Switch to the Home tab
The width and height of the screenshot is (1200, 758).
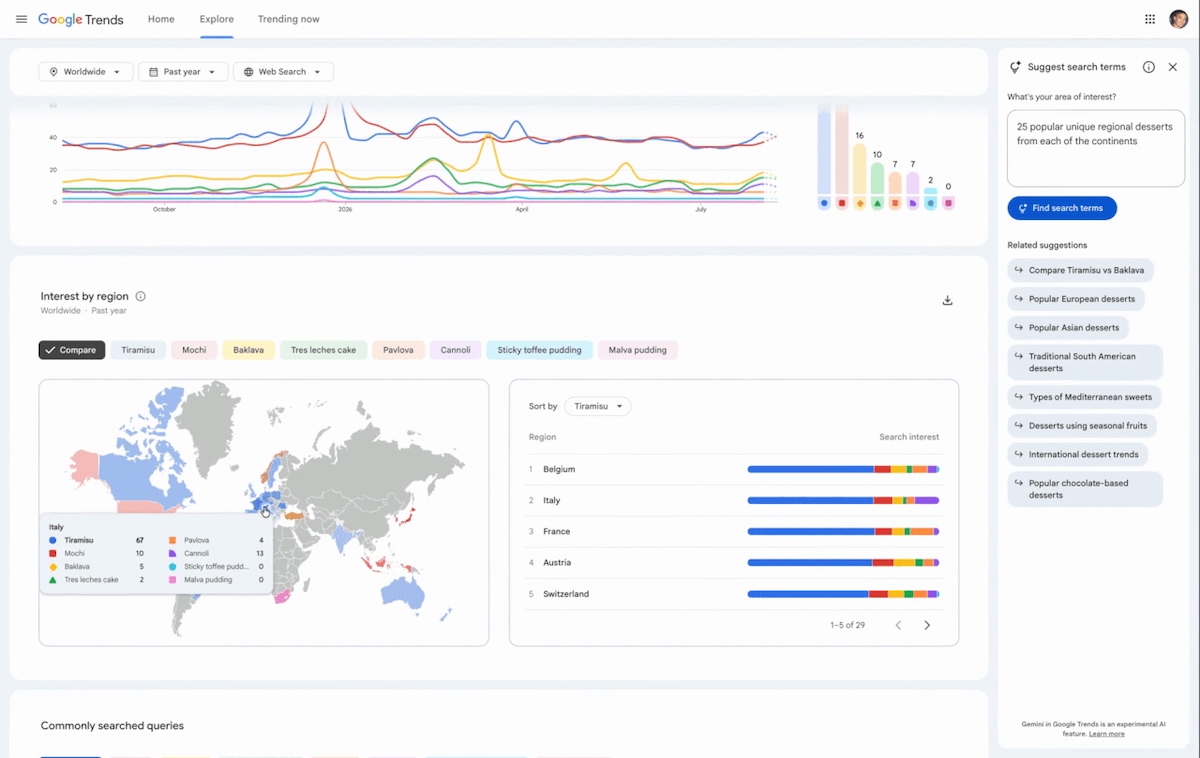pos(161,19)
